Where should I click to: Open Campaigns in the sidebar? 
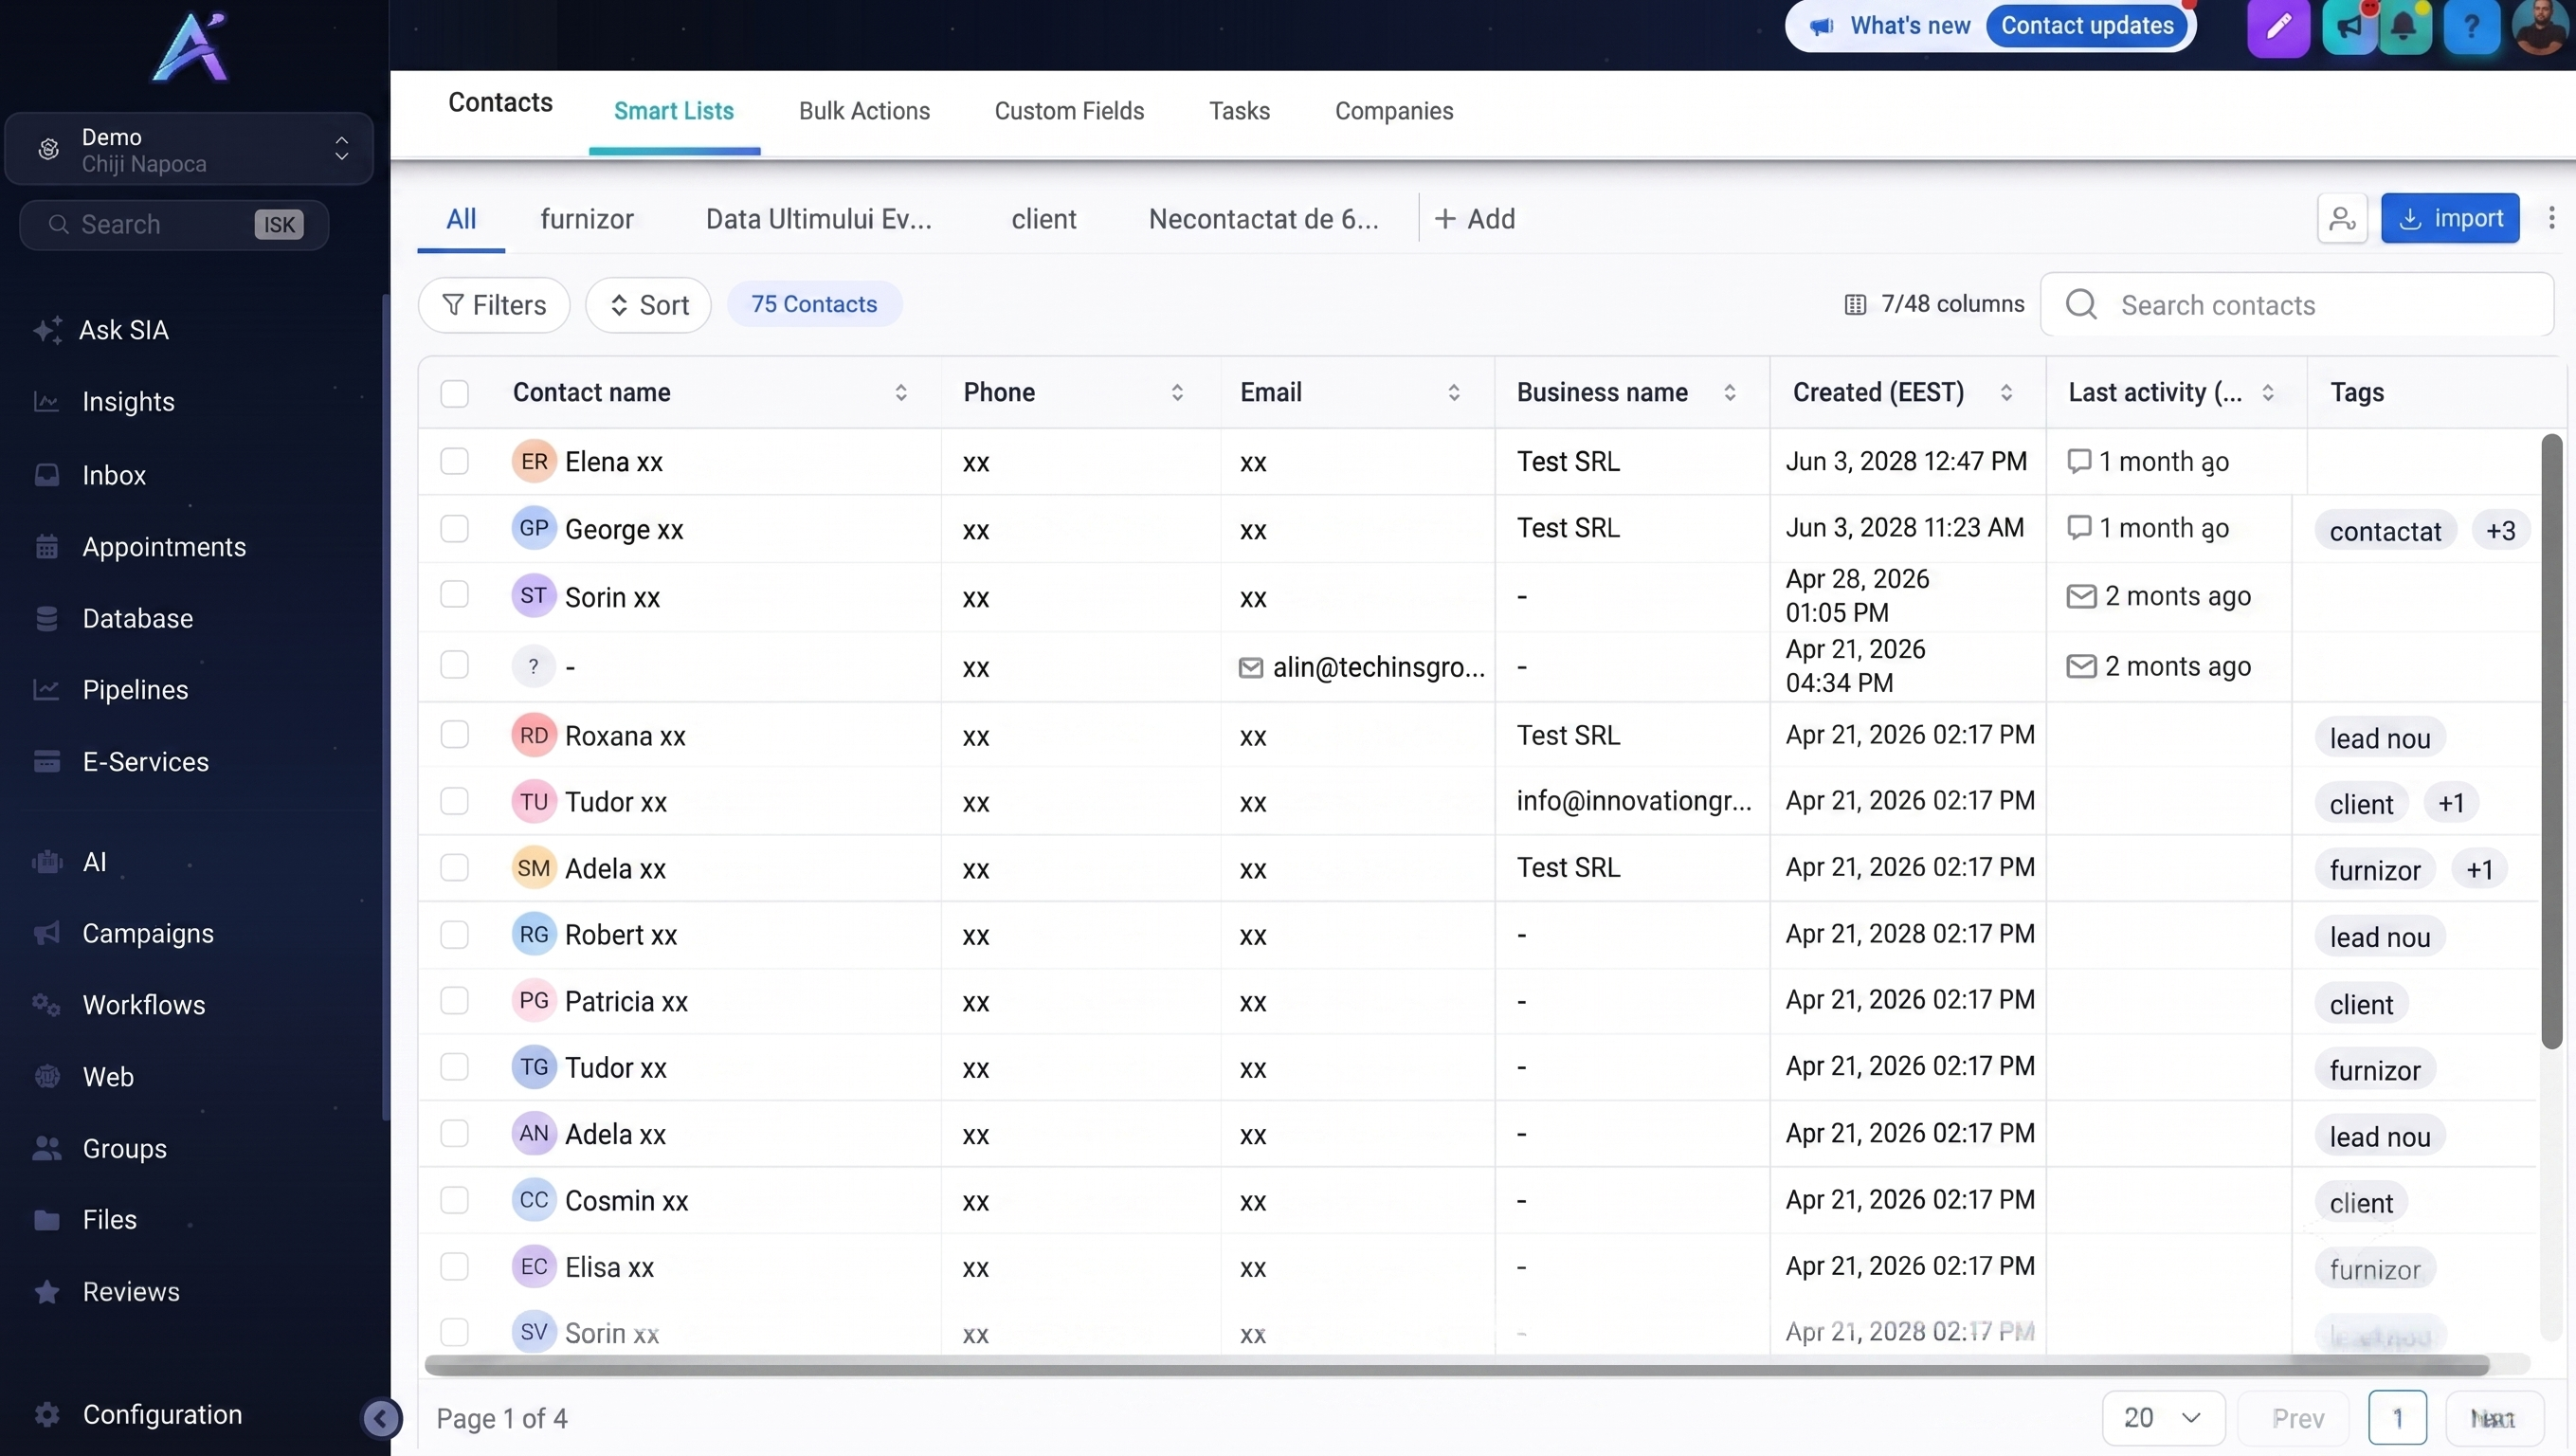click(124, 933)
